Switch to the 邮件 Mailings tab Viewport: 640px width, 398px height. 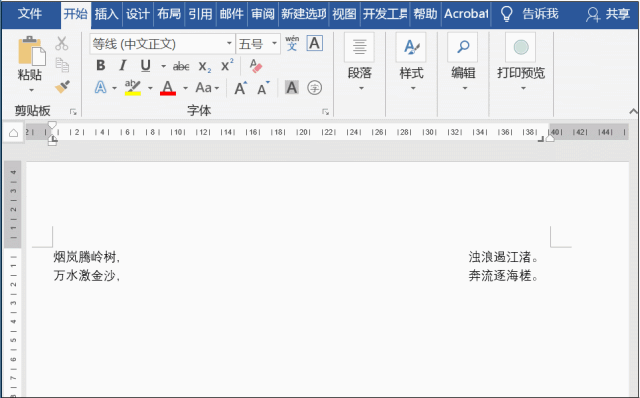click(x=231, y=14)
